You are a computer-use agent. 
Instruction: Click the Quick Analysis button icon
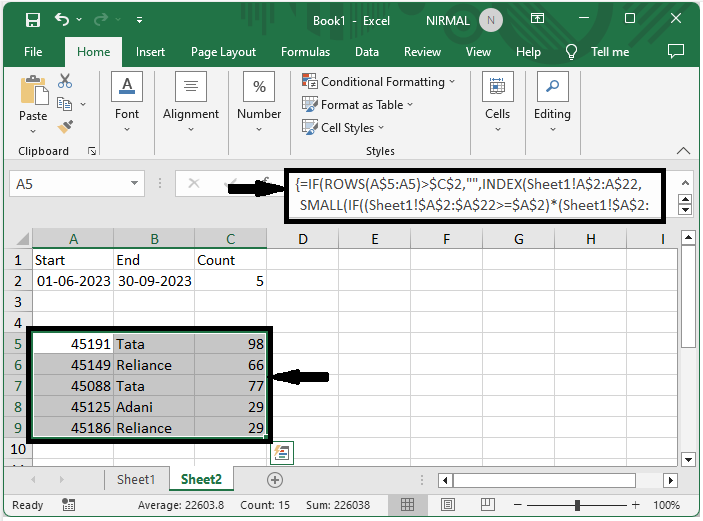coord(282,453)
